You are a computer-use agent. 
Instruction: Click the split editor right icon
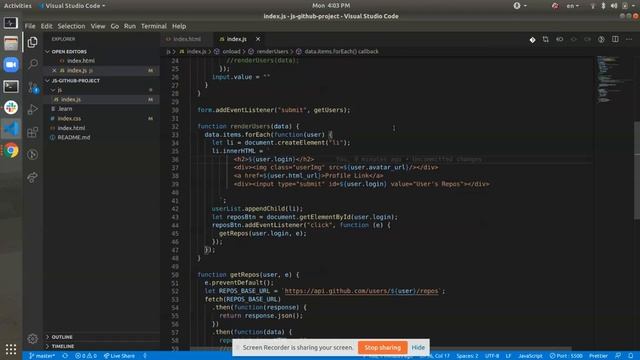(x=615, y=39)
